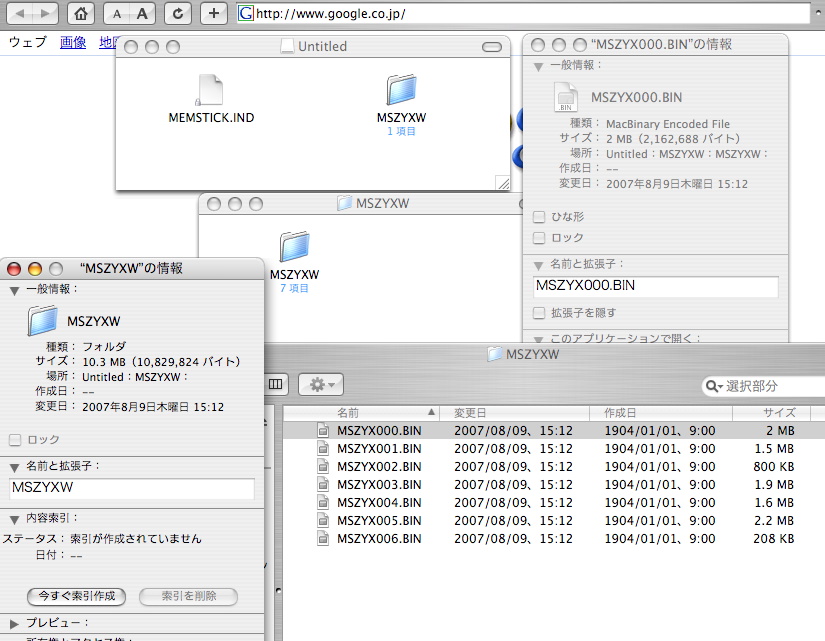825x641 pixels.
Task: Click 今すぐ索引作成 button
Action: tap(76, 596)
